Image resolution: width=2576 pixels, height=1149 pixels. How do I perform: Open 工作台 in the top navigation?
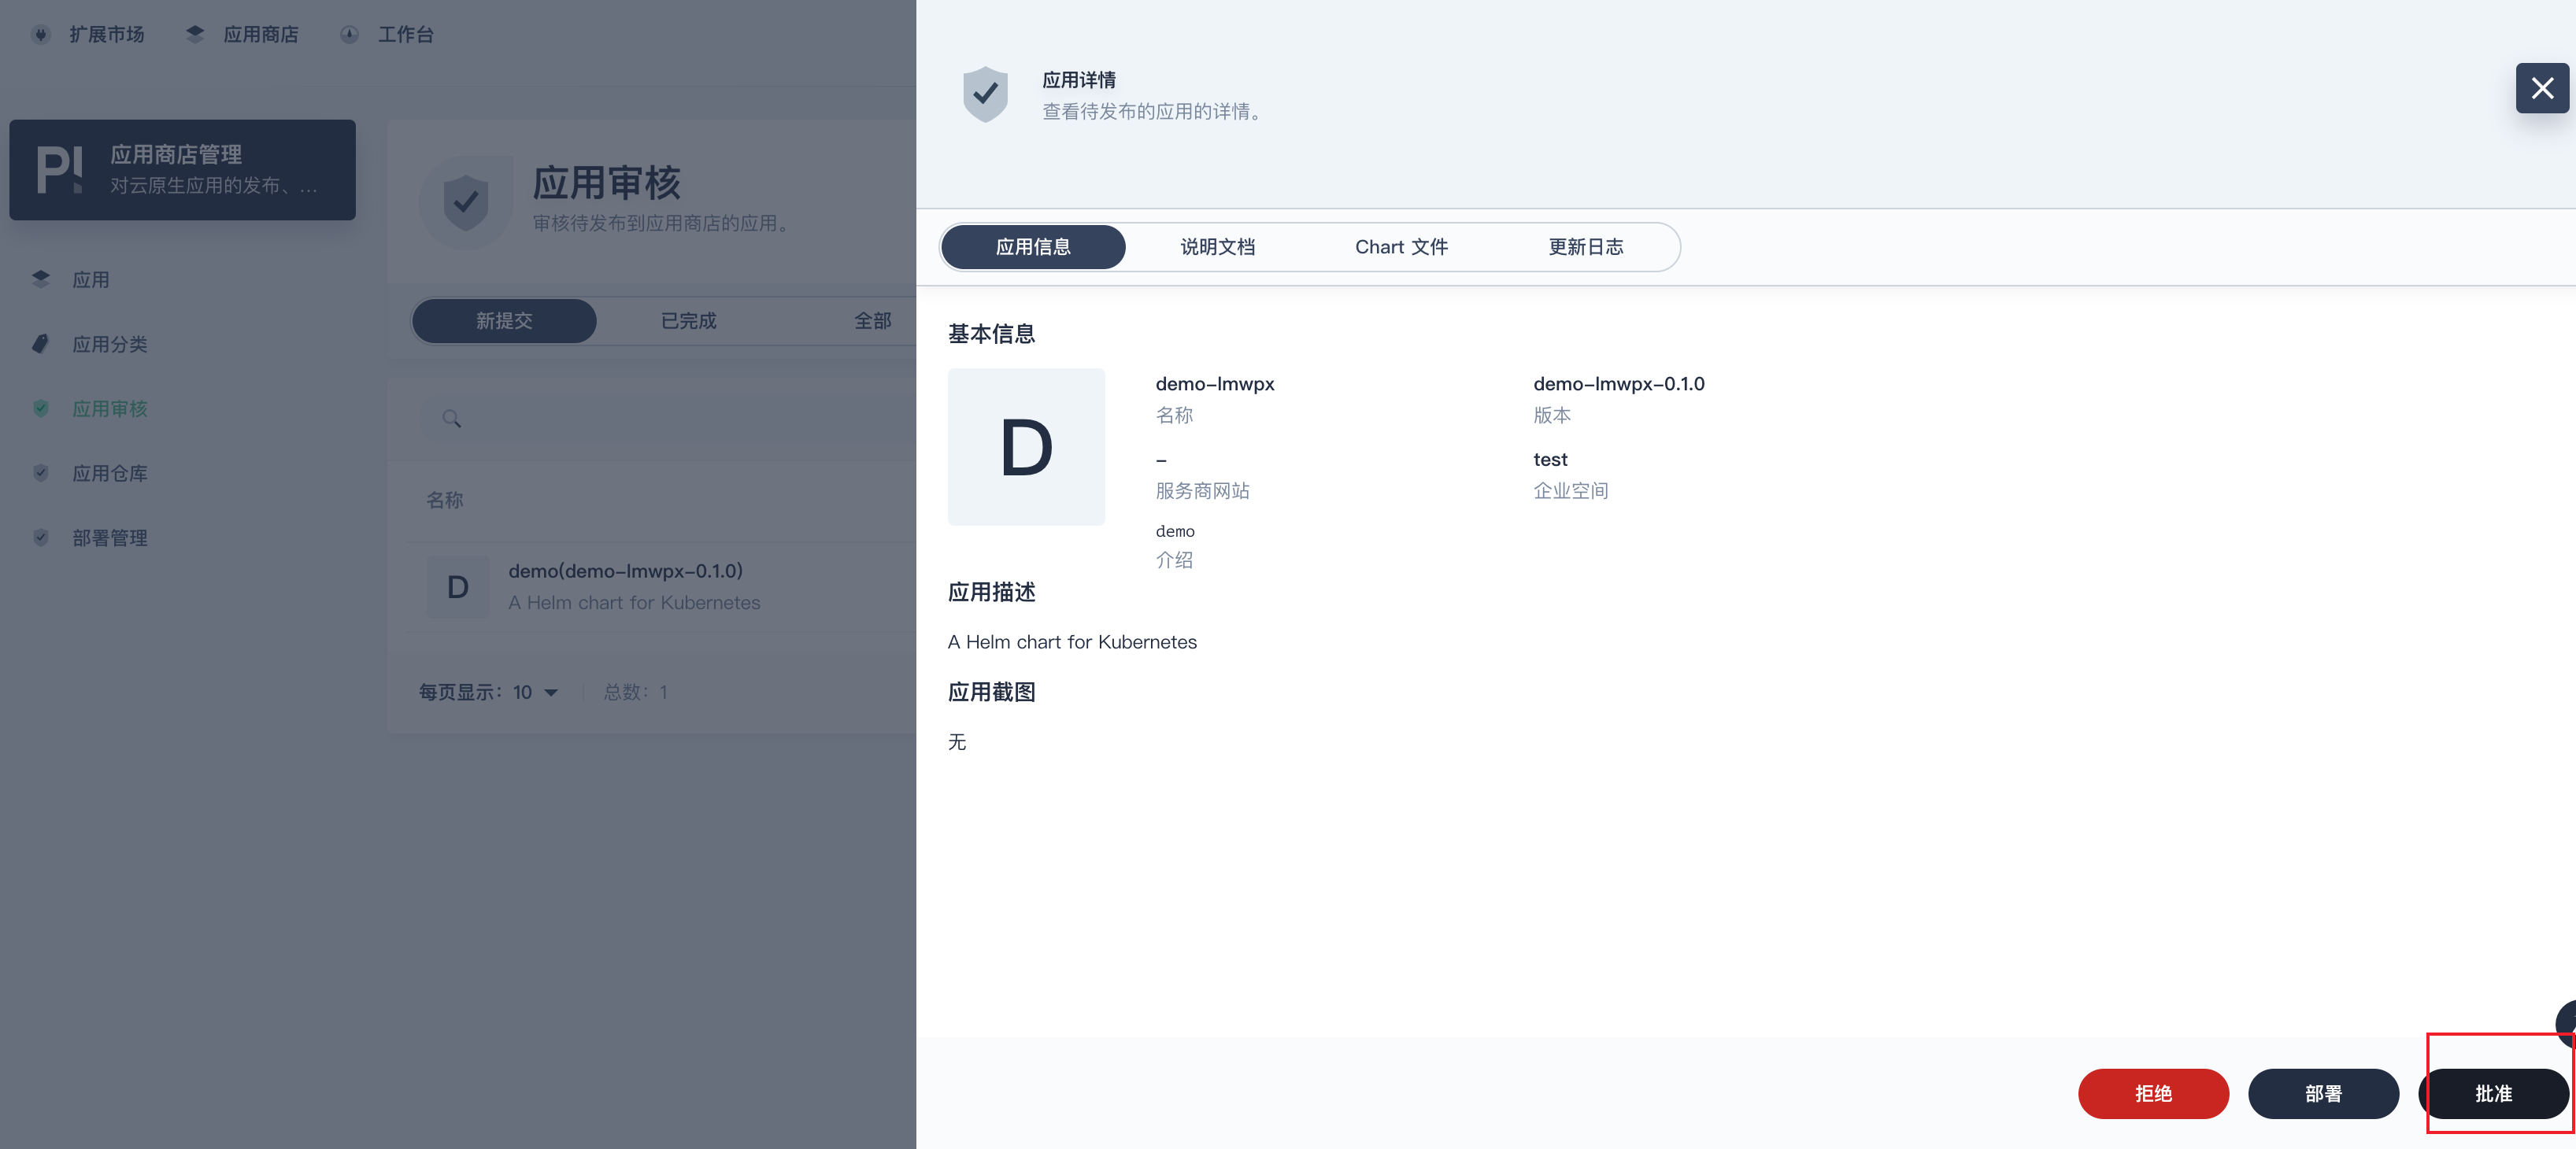[406, 34]
